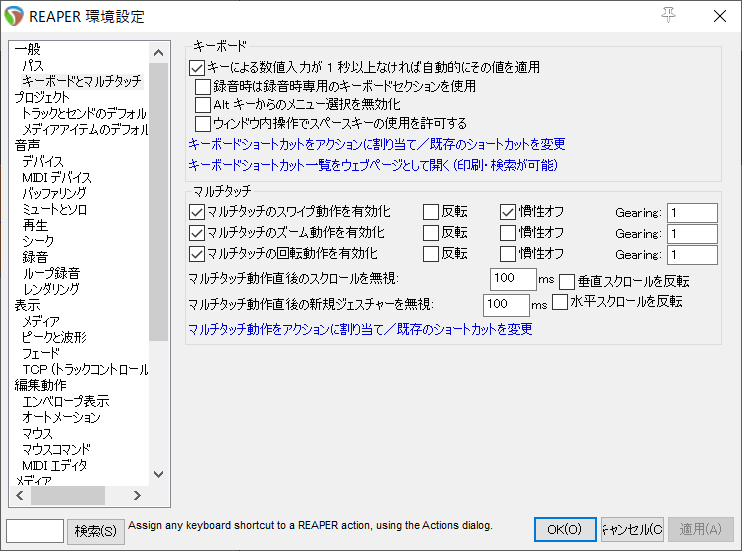Toggle マルチタッチのスワイプ動作を有効化 checkbox
Viewport: 742px width, 551px height.
pos(197,212)
